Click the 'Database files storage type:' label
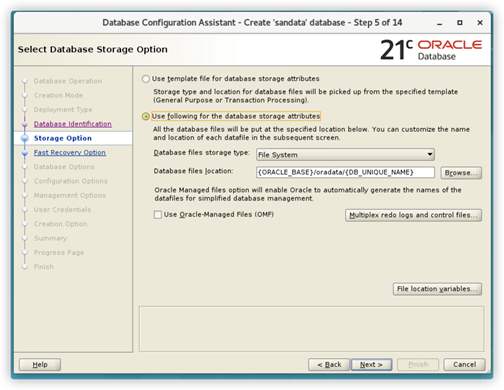This screenshot has height=390, width=504. pos(201,153)
